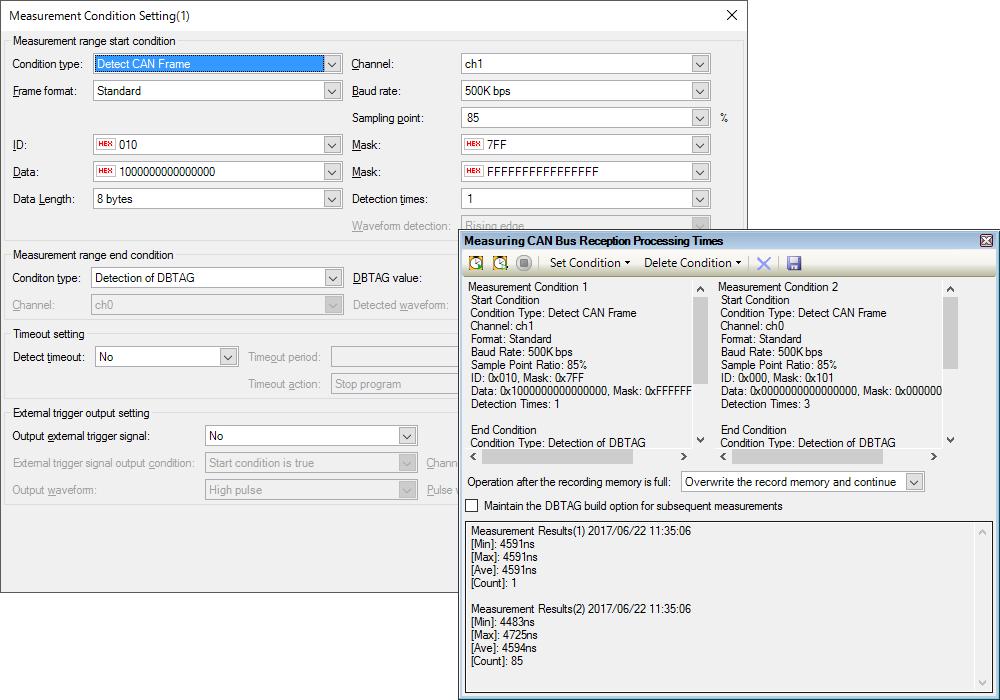Close the Measuring CAN Bus panel
The height and width of the screenshot is (700, 1000).
click(x=986, y=241)
